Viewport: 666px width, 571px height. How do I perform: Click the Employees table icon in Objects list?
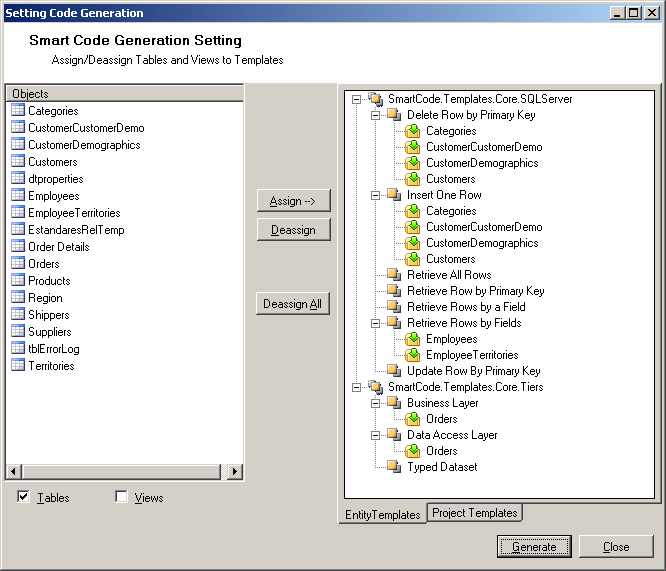(x=18, y=195)
